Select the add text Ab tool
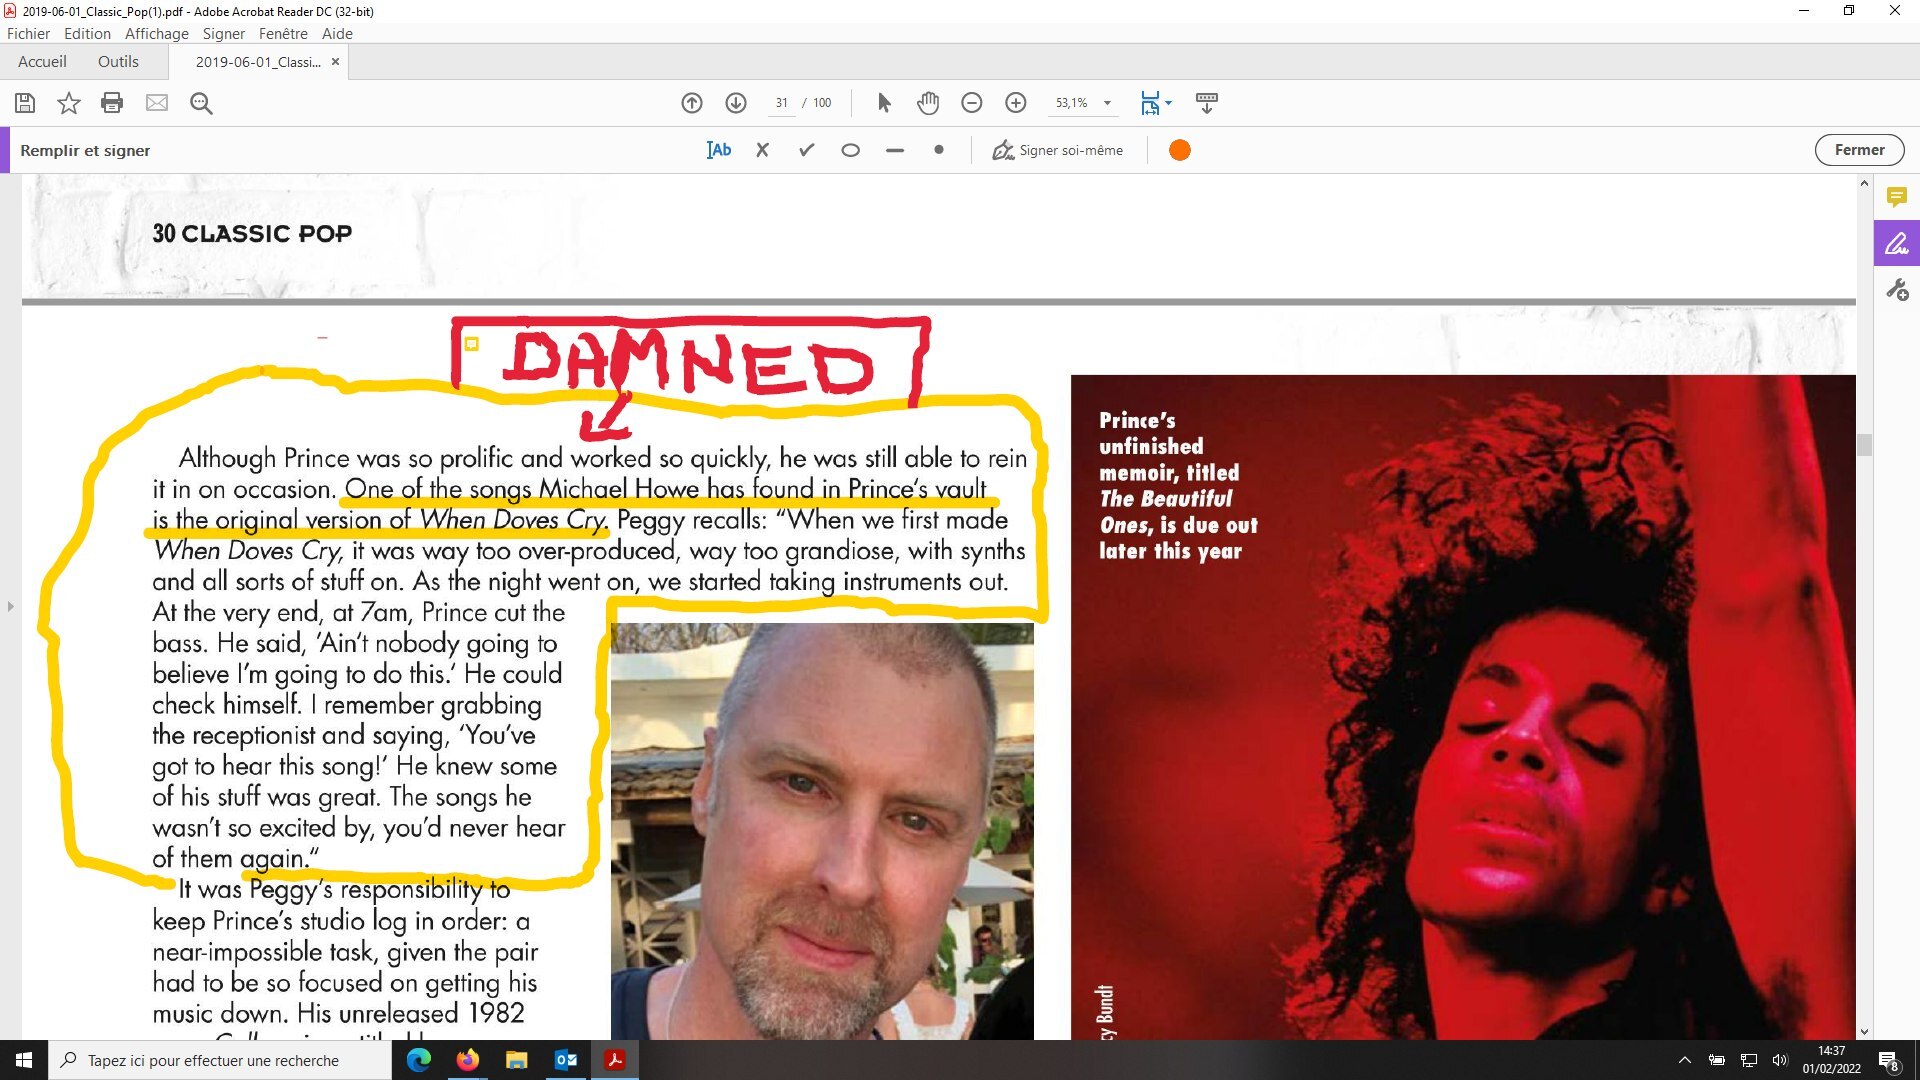Image resolution: width=1920 pixels, height=1080 pixels. point(719,150)
